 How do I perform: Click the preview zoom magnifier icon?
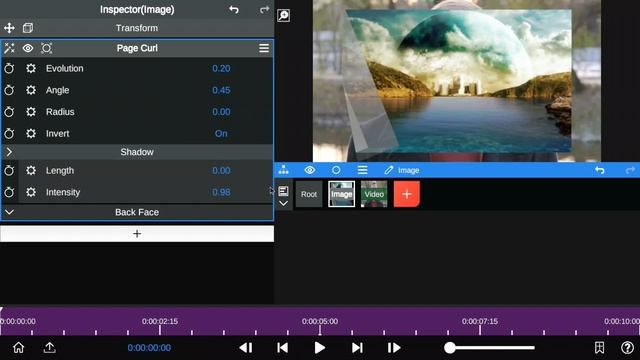[x=284, y=16]
